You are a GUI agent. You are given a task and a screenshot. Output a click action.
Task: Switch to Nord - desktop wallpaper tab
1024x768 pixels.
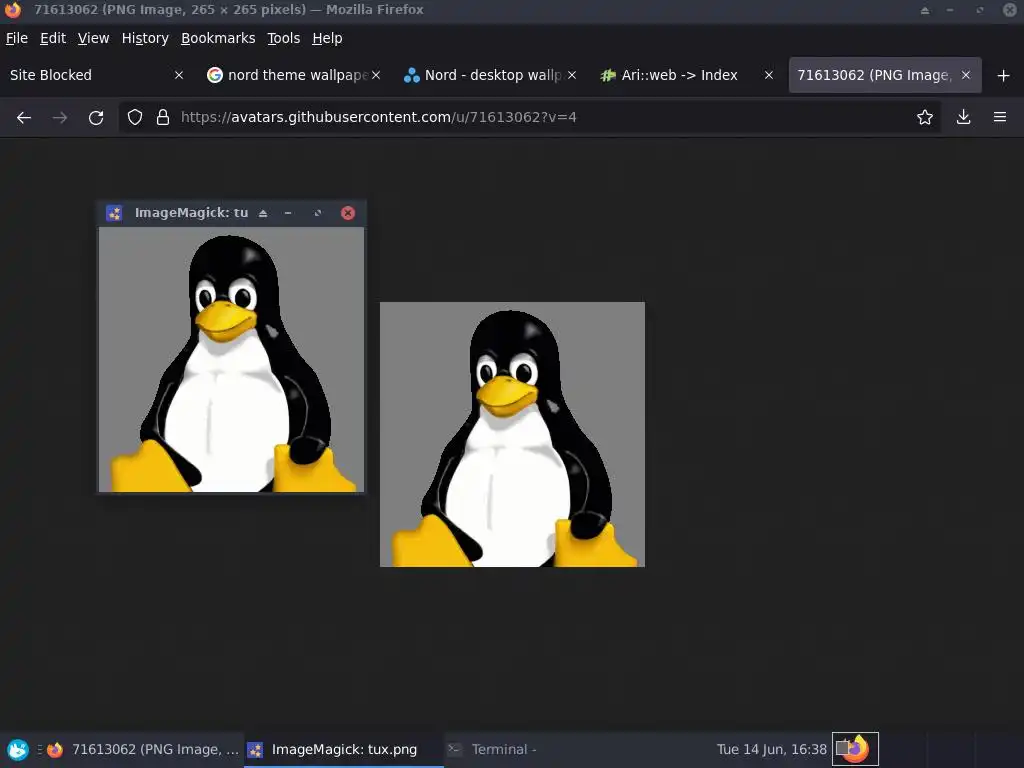[x=490, y=75]
